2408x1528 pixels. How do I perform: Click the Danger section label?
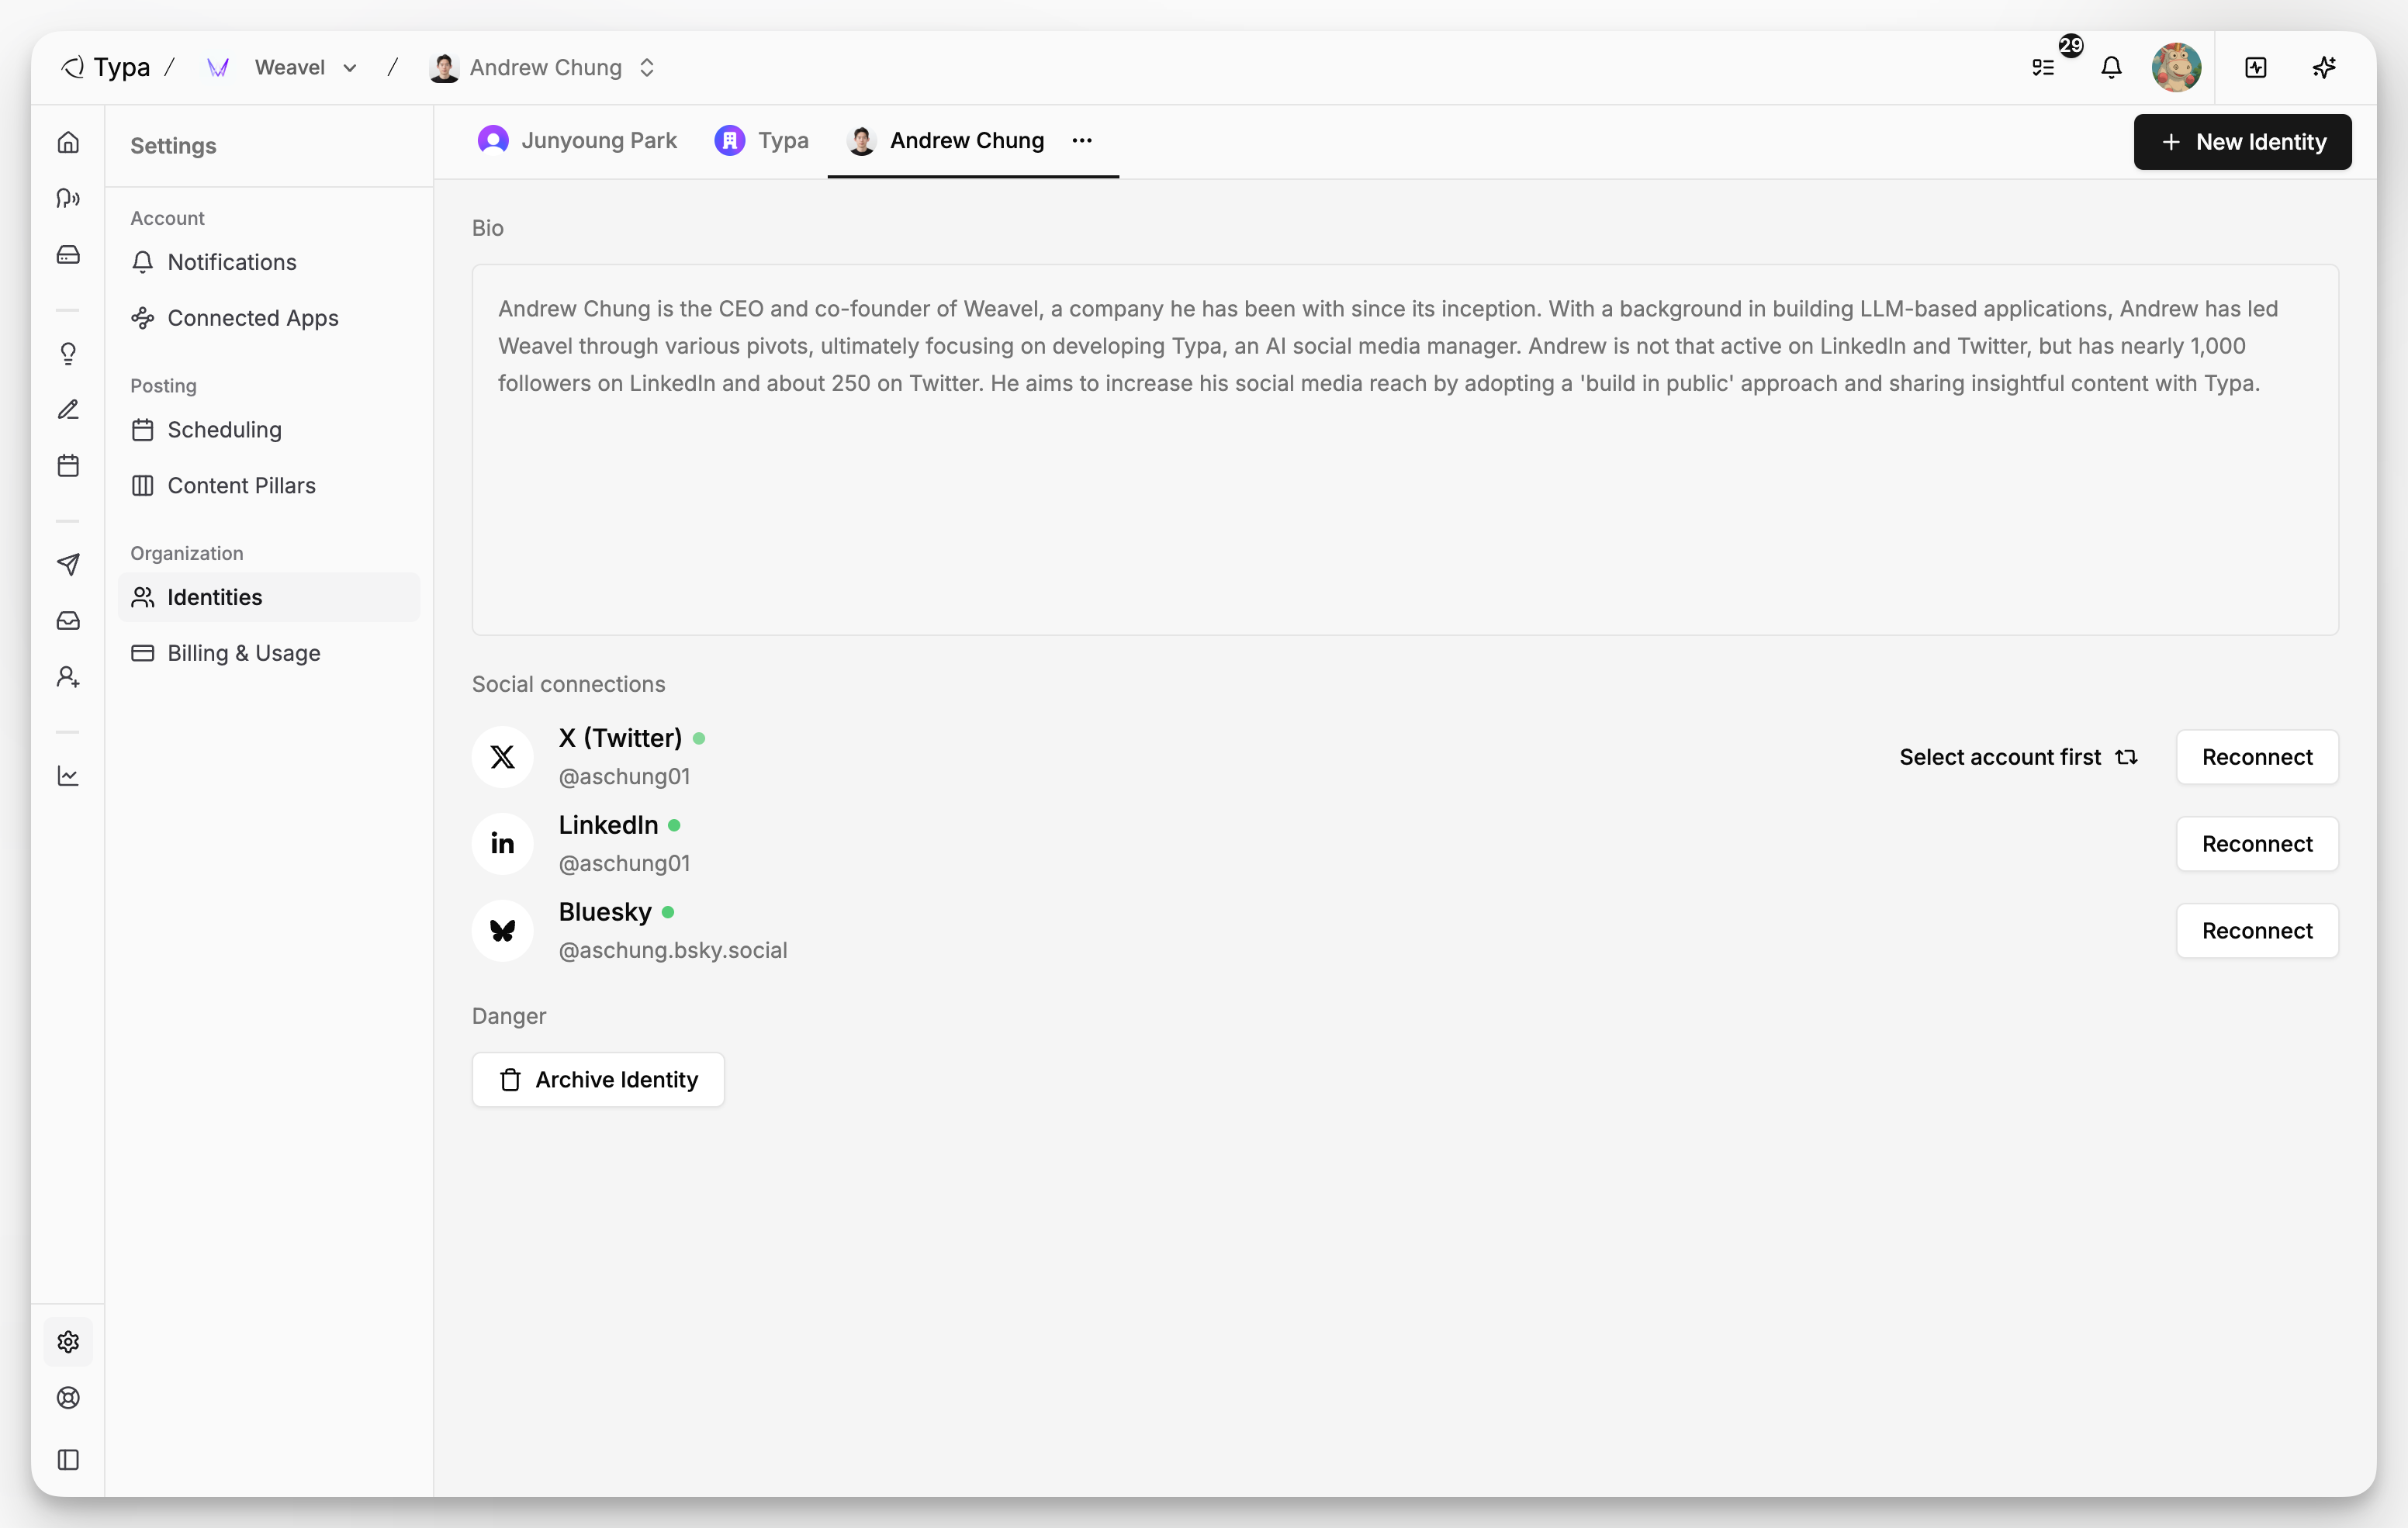[x=509, y=1016]
